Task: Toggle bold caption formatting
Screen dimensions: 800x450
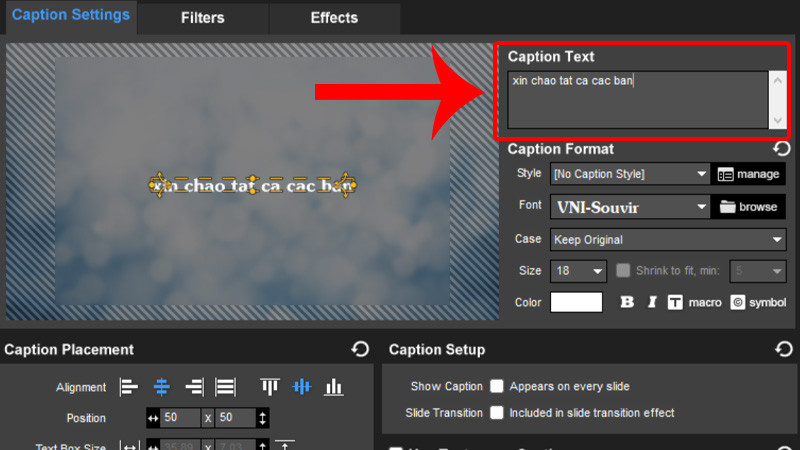Action: [627, 302]
